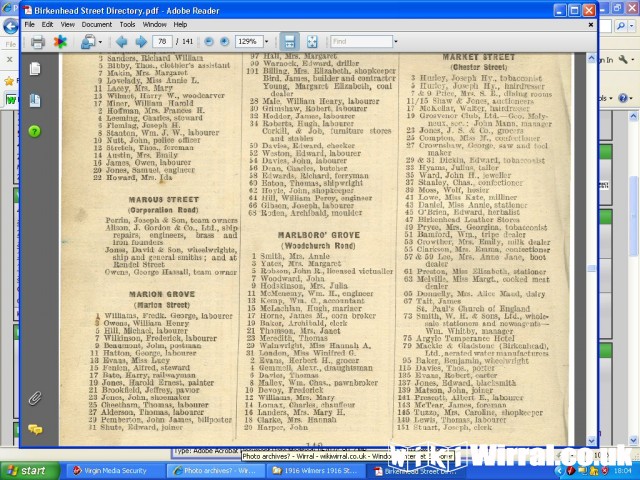Click the Adobe PDF icon in title bar
Viewport: 640px width, 480px height.
27,11
